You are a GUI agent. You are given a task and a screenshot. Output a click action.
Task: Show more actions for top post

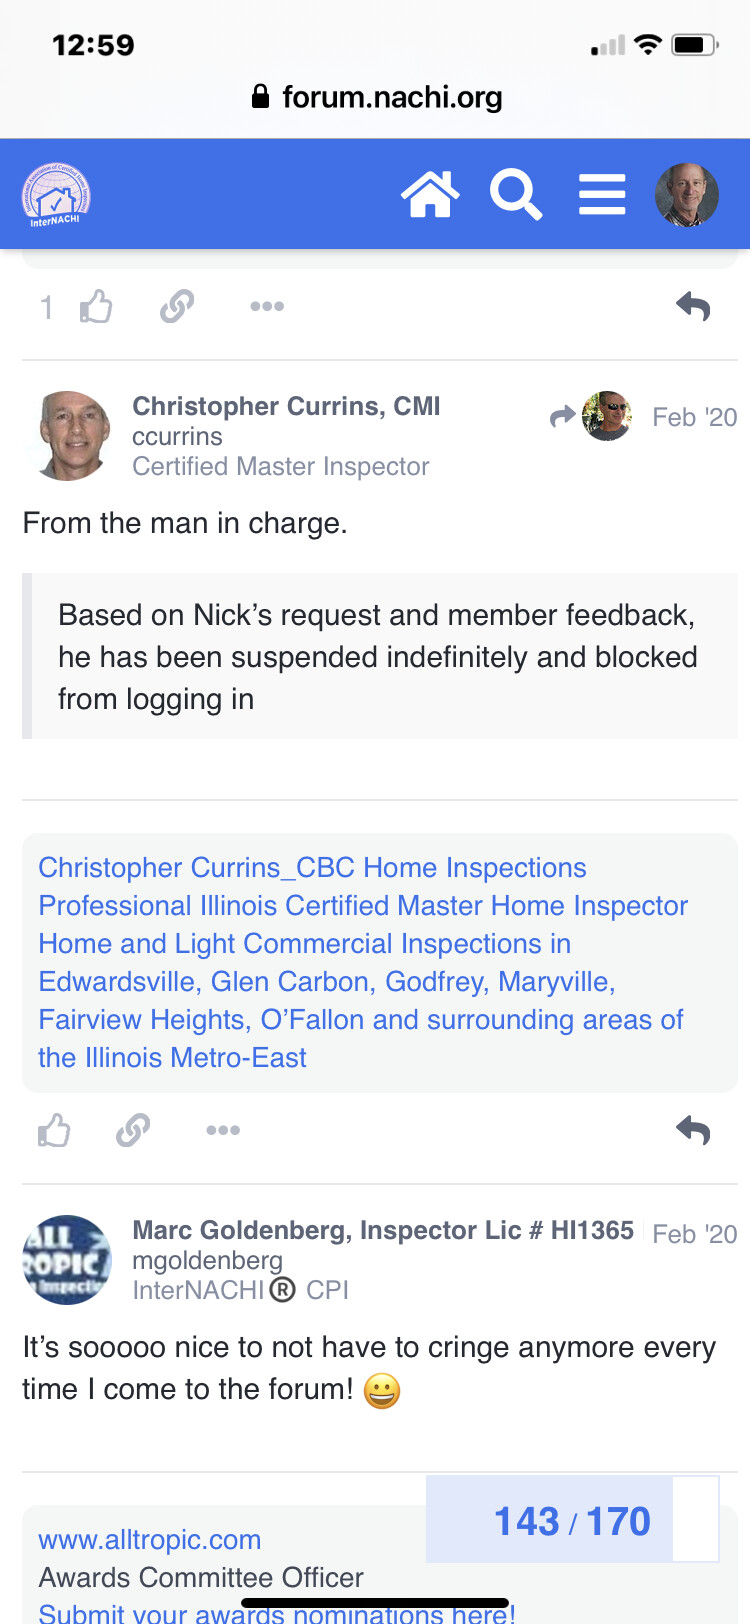[267, 306]
